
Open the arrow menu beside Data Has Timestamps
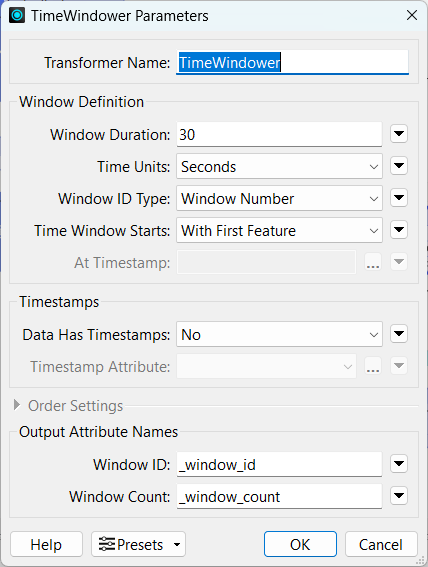coord(399,334)
